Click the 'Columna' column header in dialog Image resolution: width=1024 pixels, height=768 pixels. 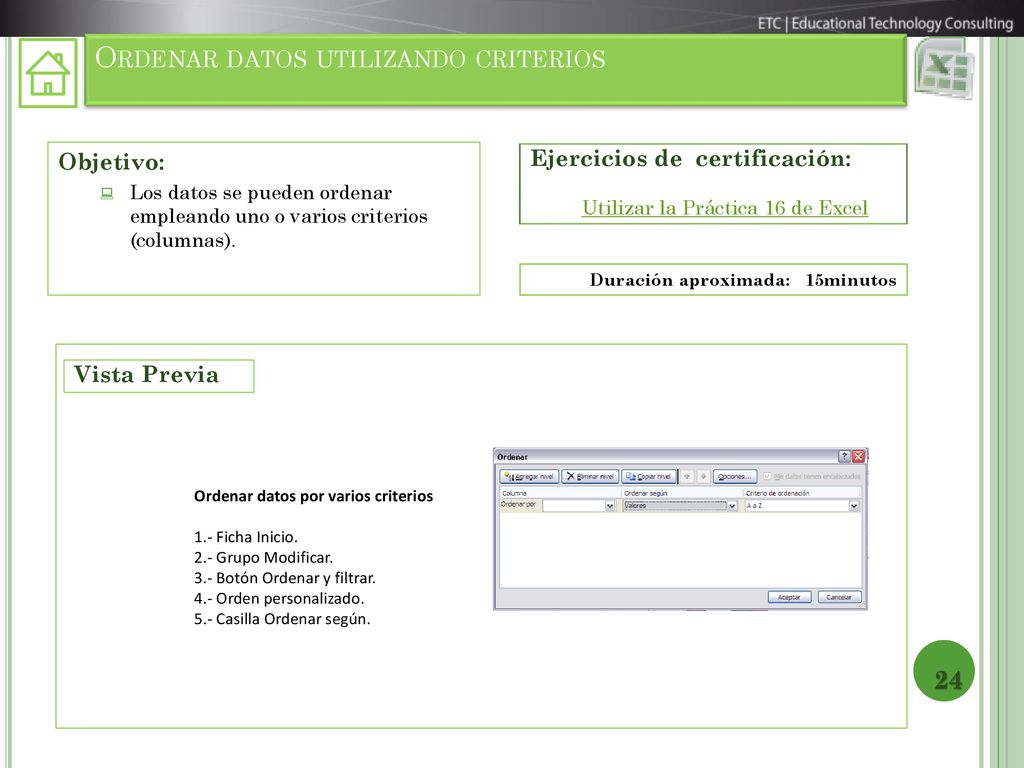click(514, 493)
